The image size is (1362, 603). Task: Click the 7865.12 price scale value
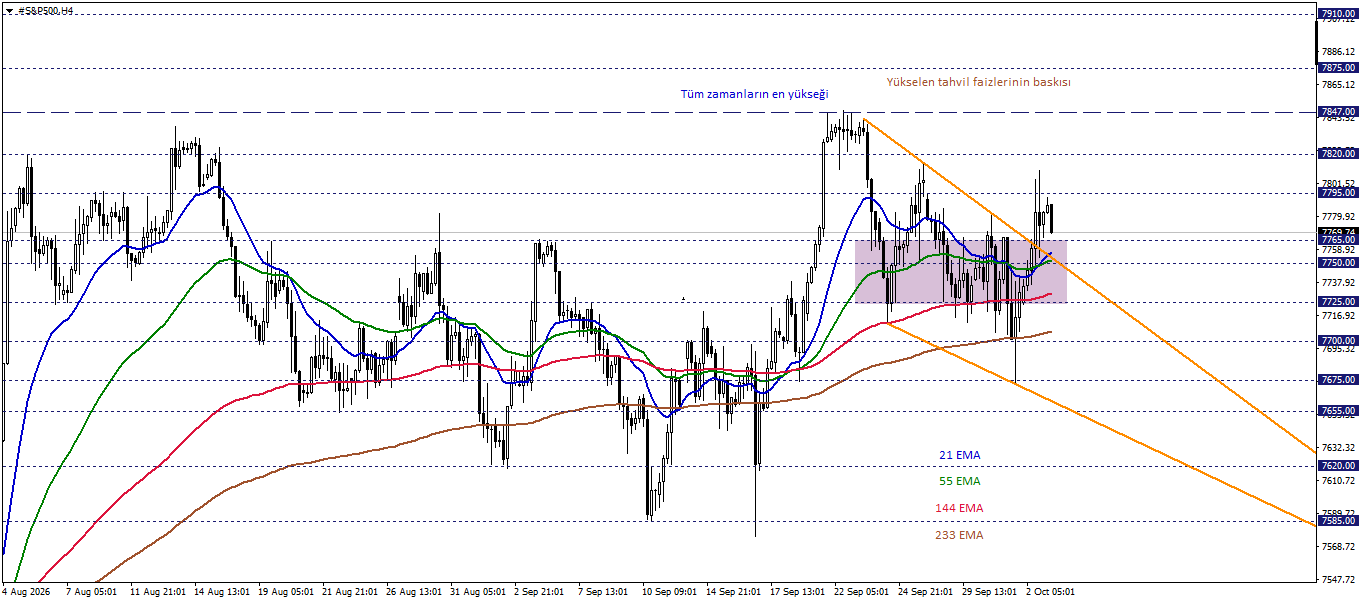tap(1338, 85)
